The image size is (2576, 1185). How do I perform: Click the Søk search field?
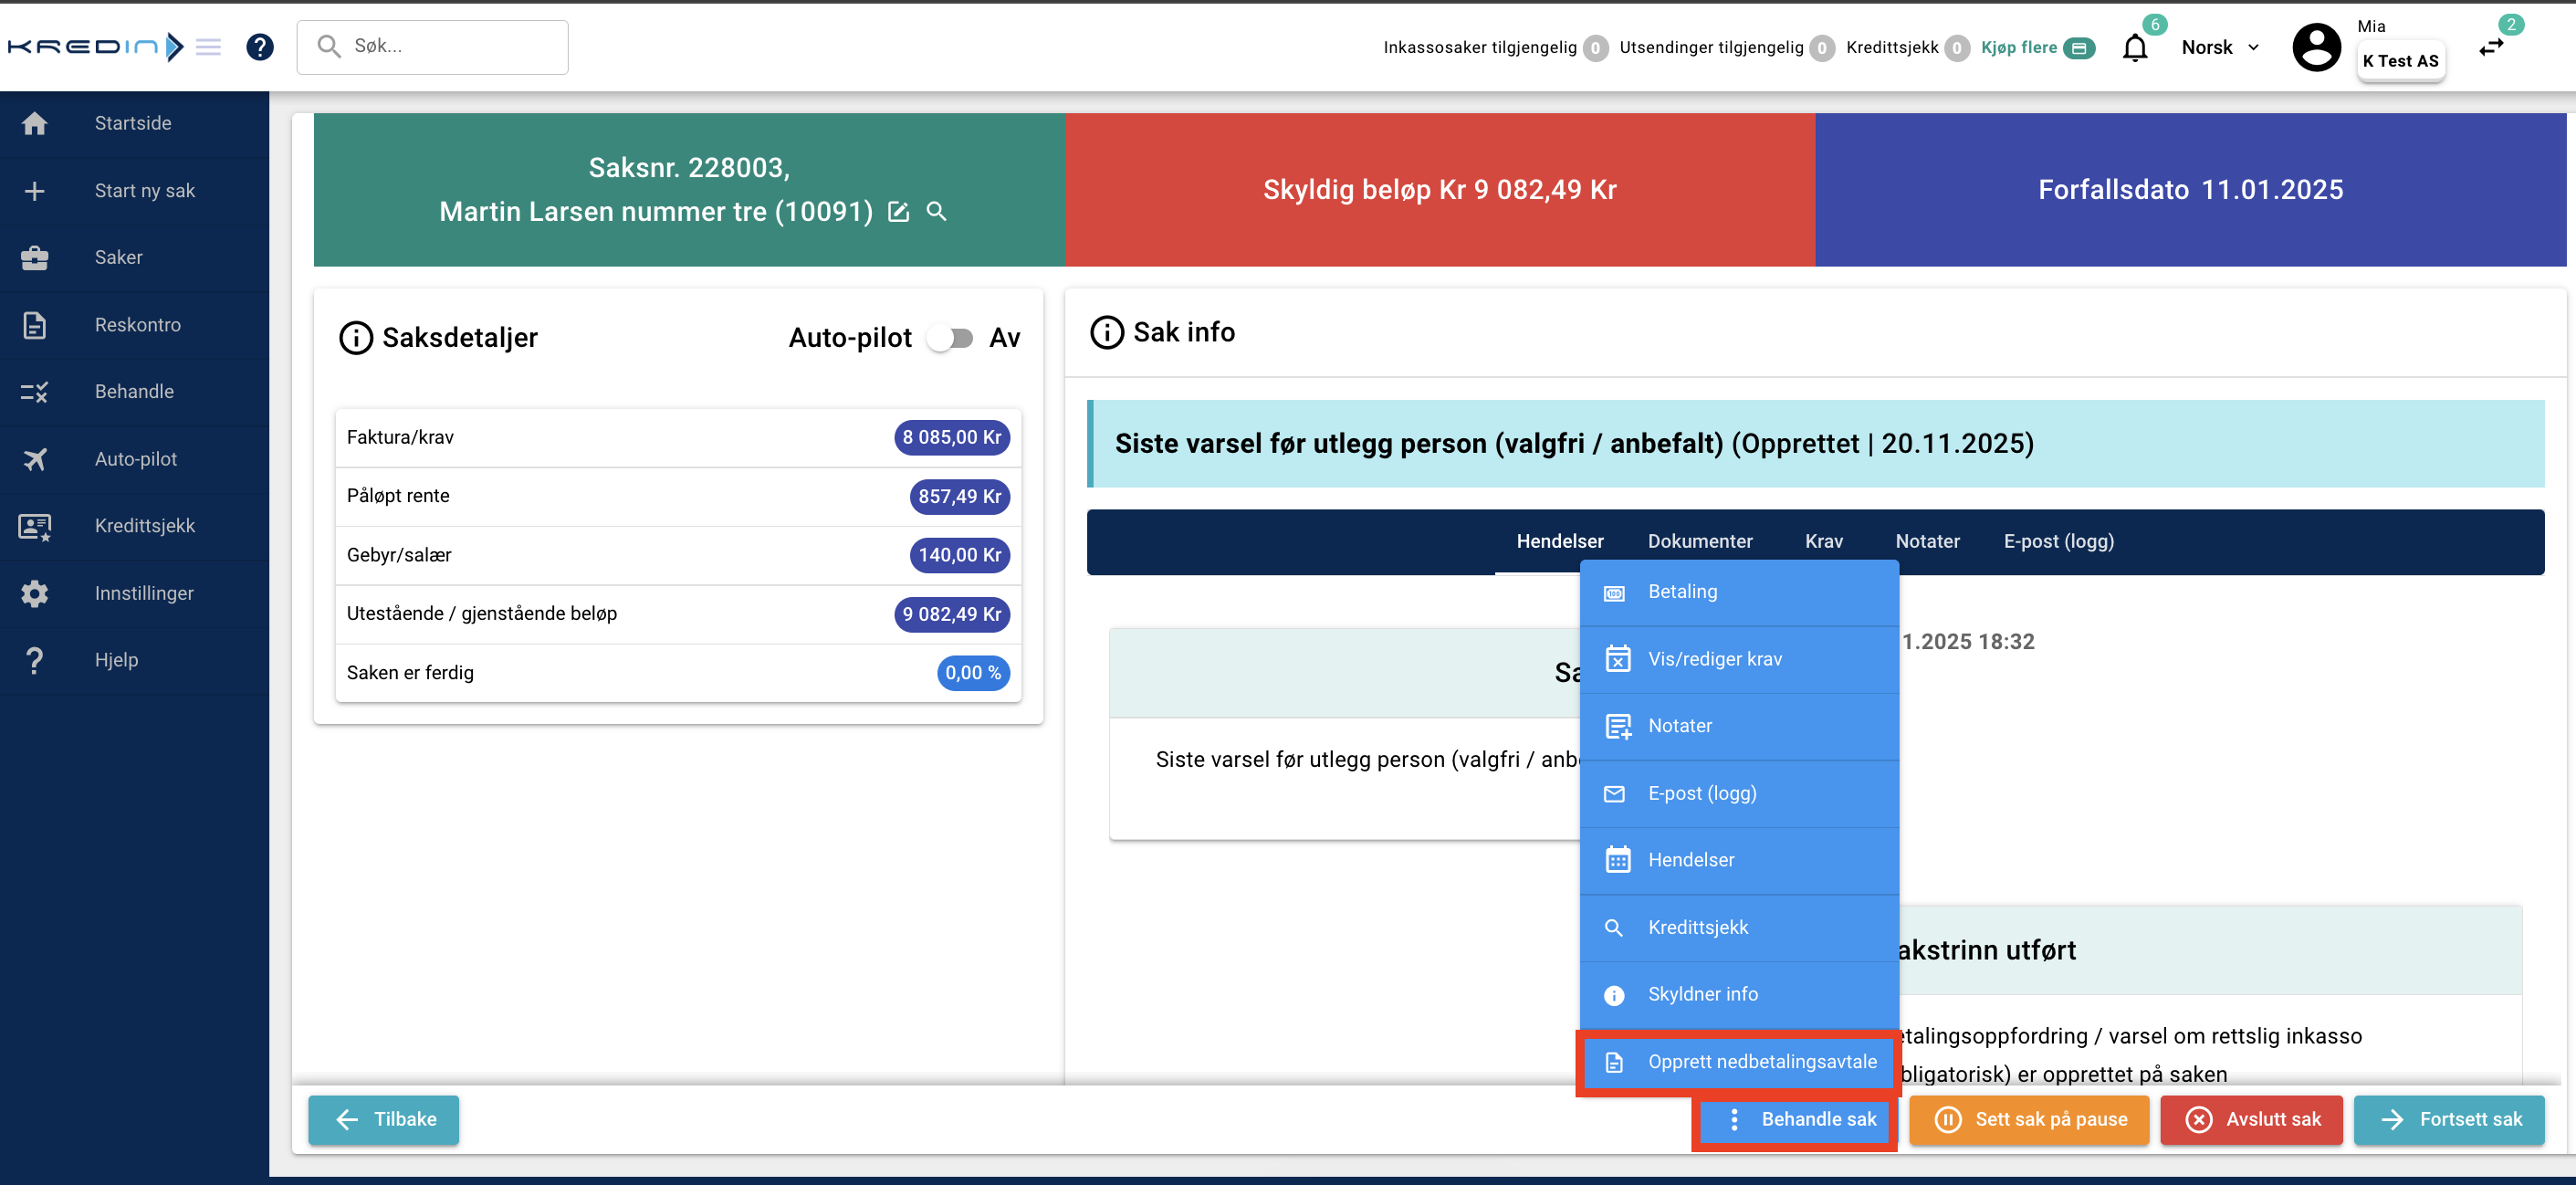coord(433,46)
